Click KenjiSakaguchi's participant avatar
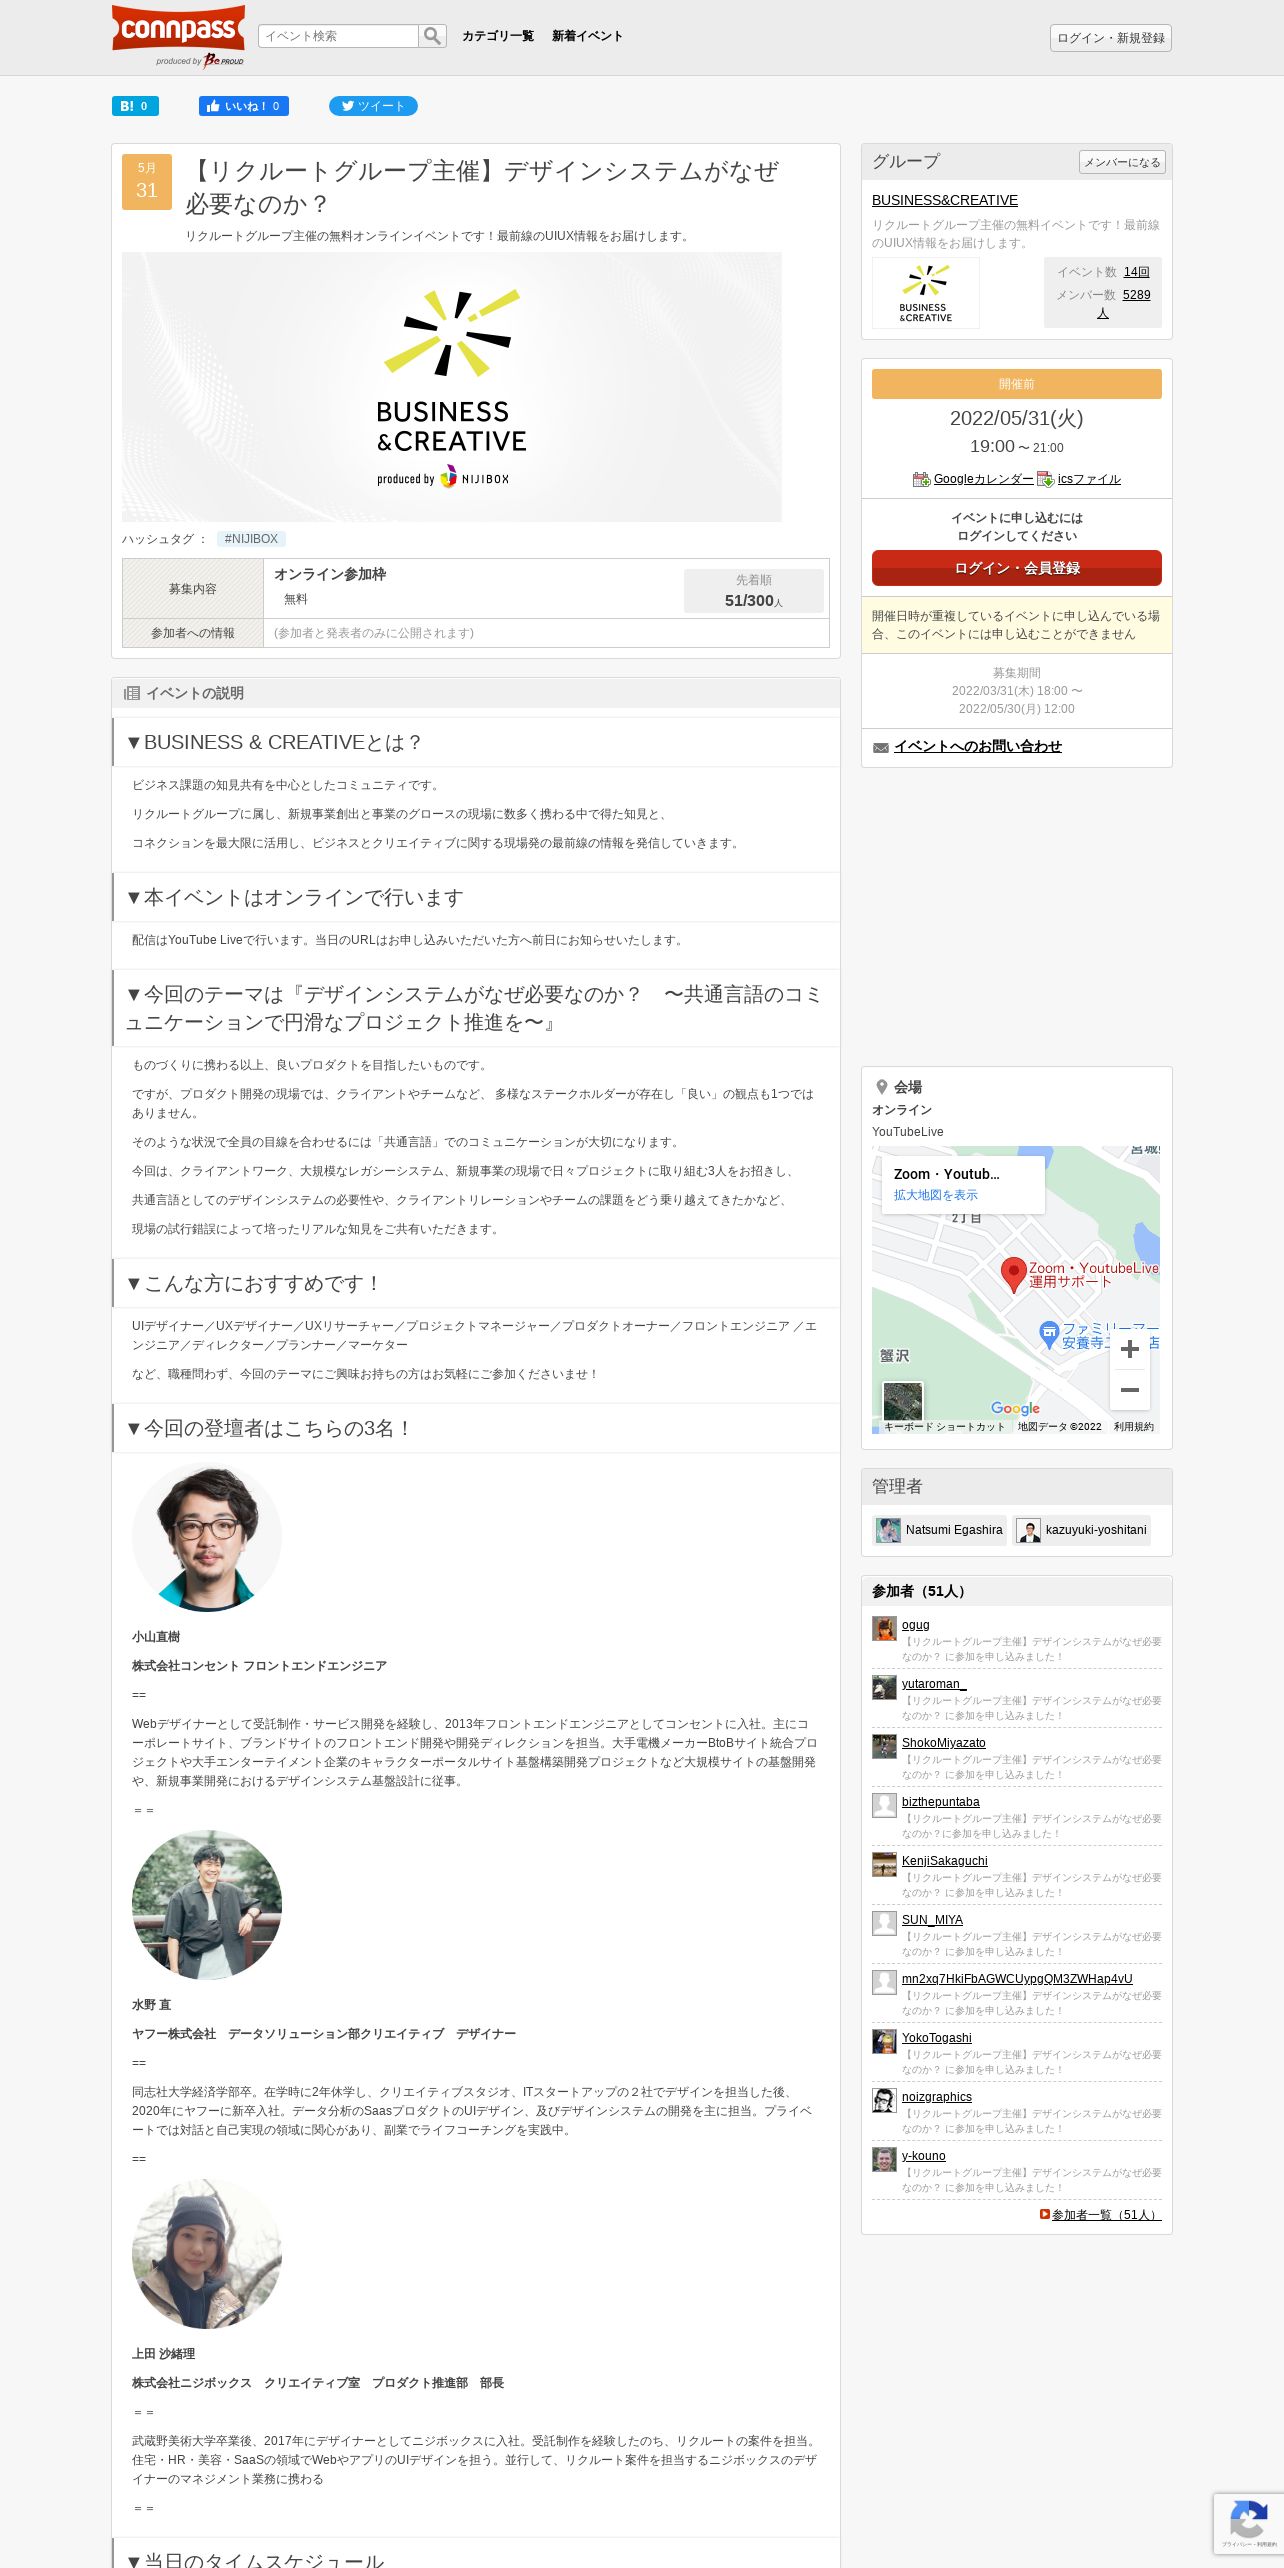Viewport: 1284px width, 2568px height. pyautogui.click(x=884, y=1865)
